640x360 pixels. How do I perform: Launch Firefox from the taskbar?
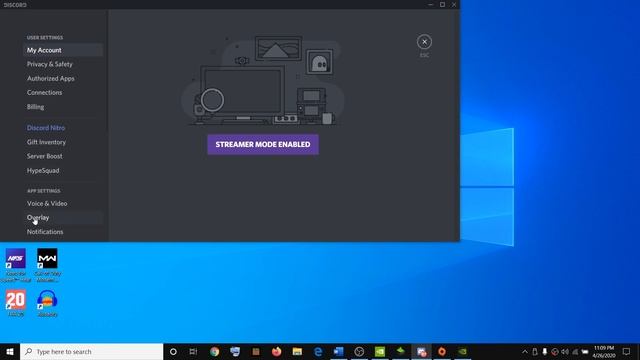point(276,351)
